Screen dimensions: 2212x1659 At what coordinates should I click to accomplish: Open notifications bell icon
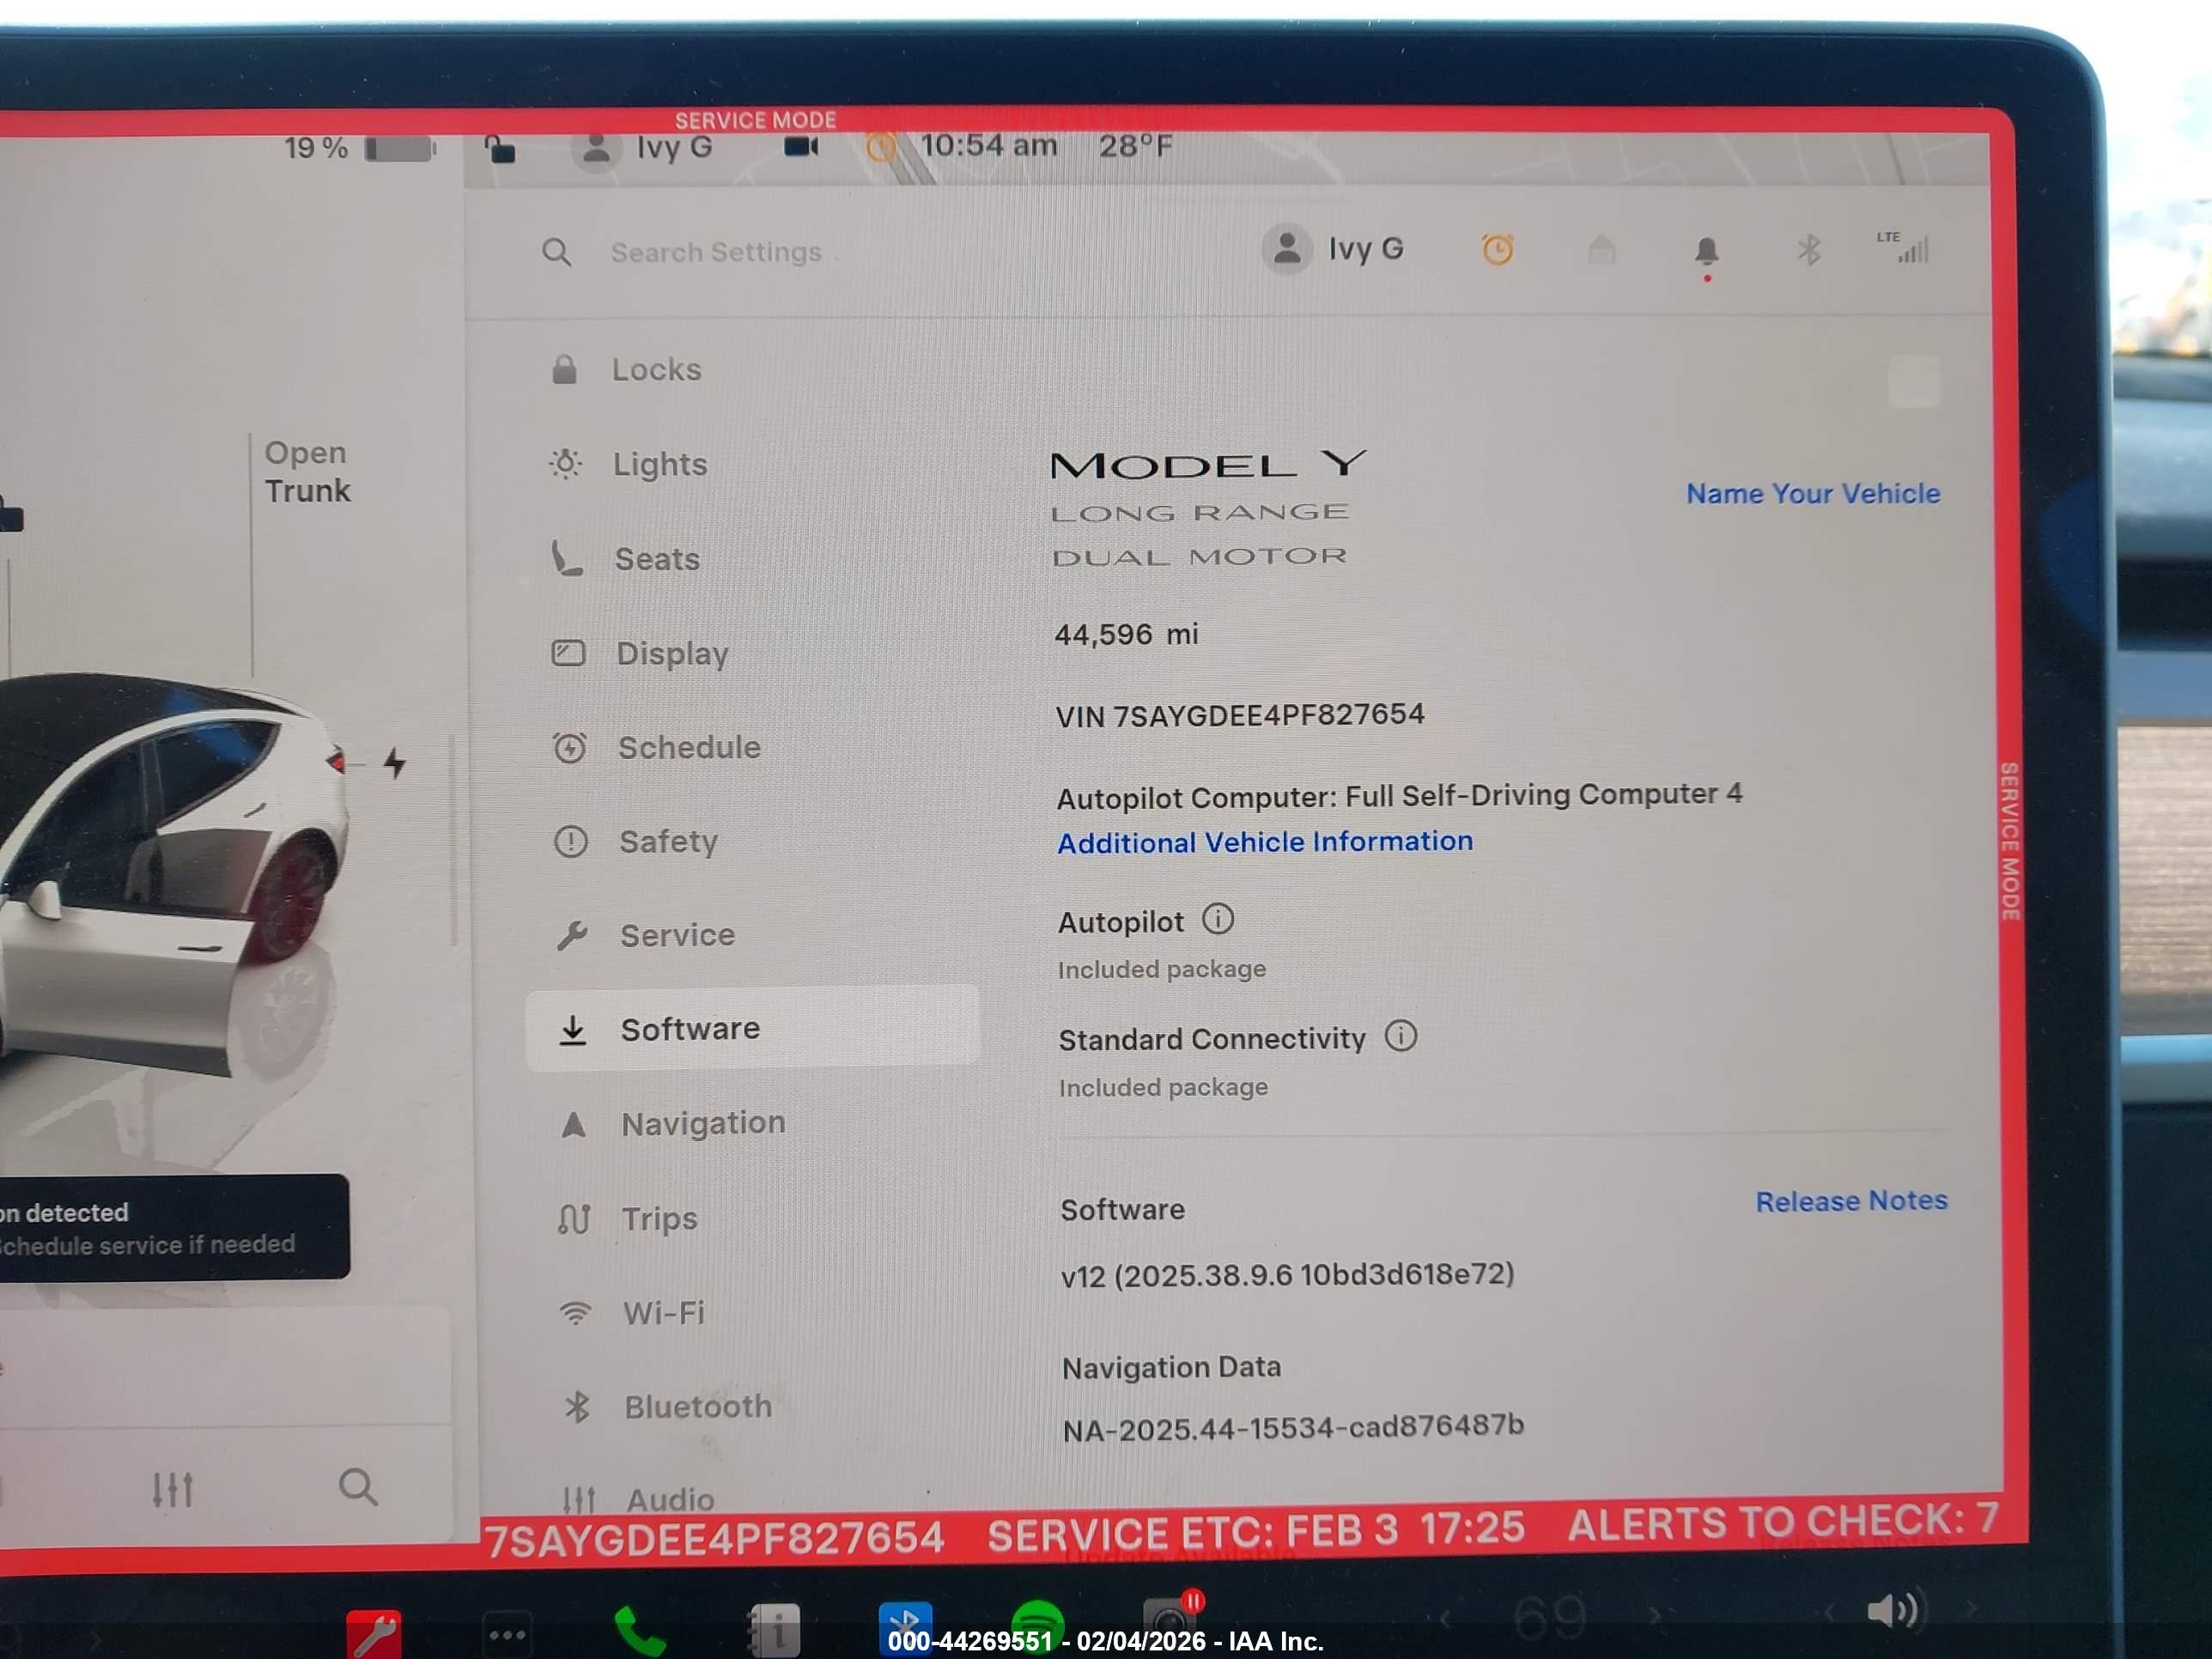tap(1707, 250)
